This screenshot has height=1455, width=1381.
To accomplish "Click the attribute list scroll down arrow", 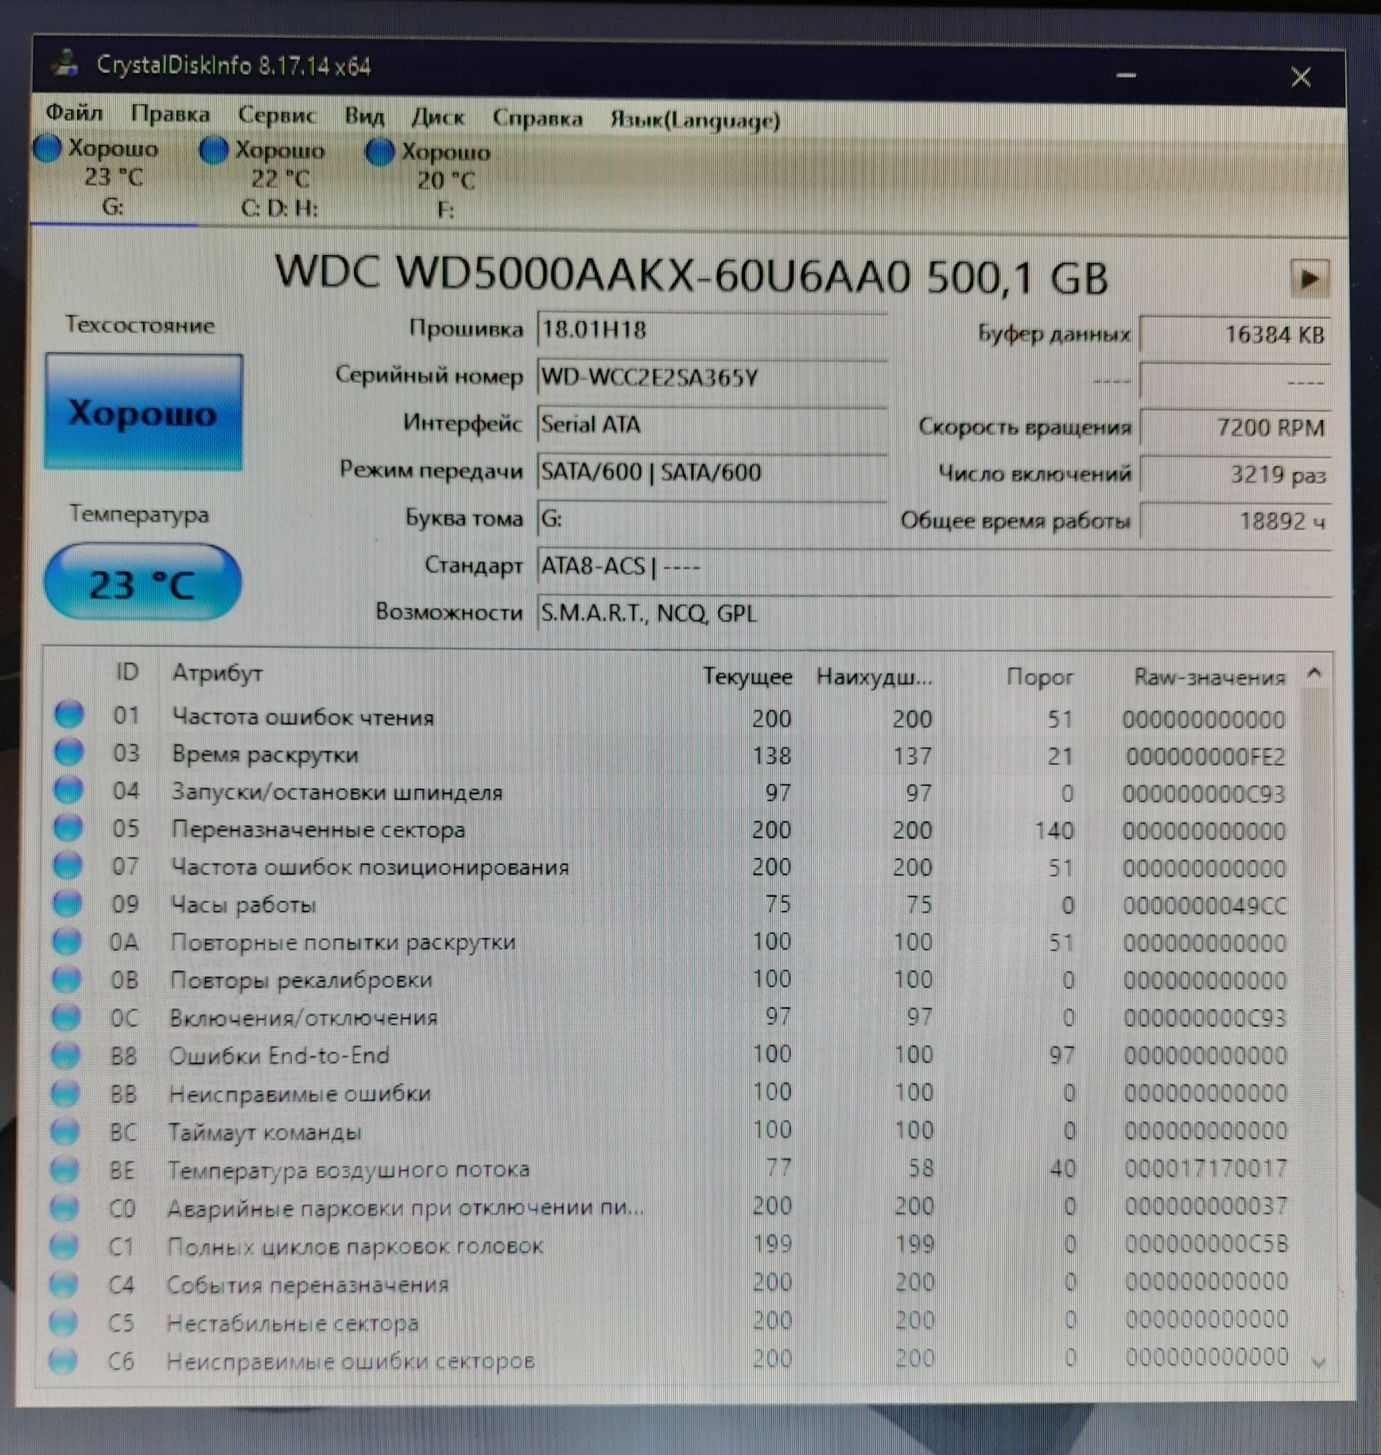I will tap(1318, 1362).
